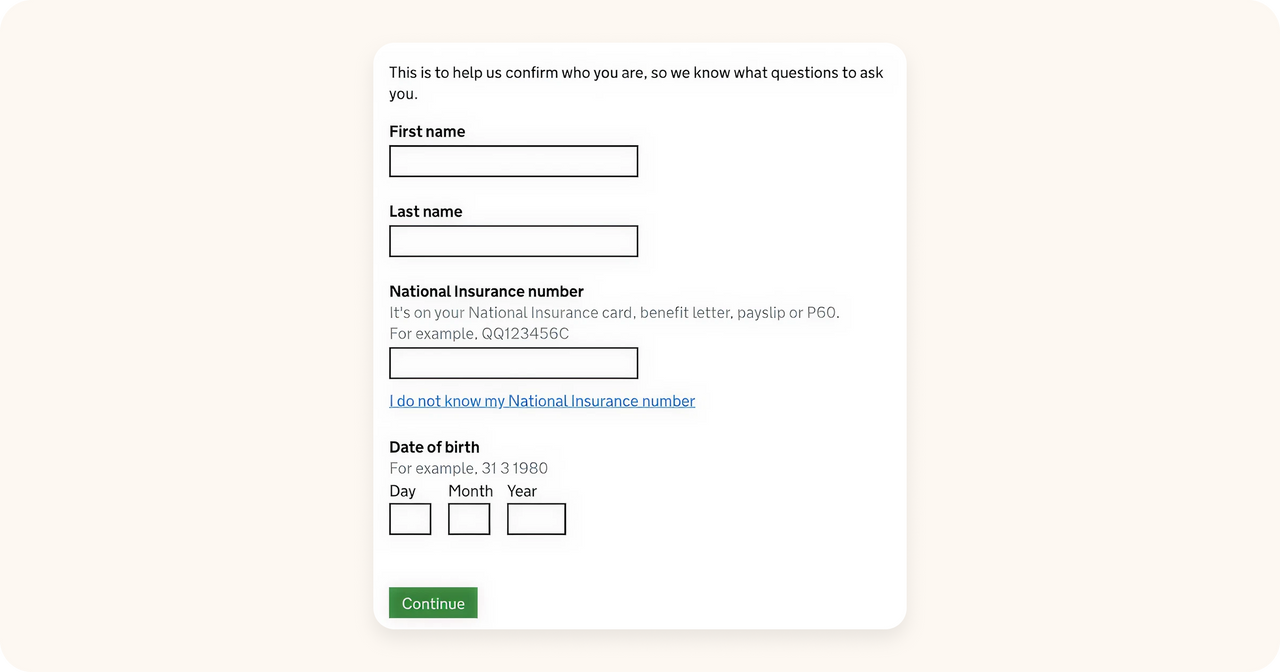This screenshot has height=672, width=1280.
Task: Click the 'For example, QQ123456C' hint text
Action: point(479,333)
